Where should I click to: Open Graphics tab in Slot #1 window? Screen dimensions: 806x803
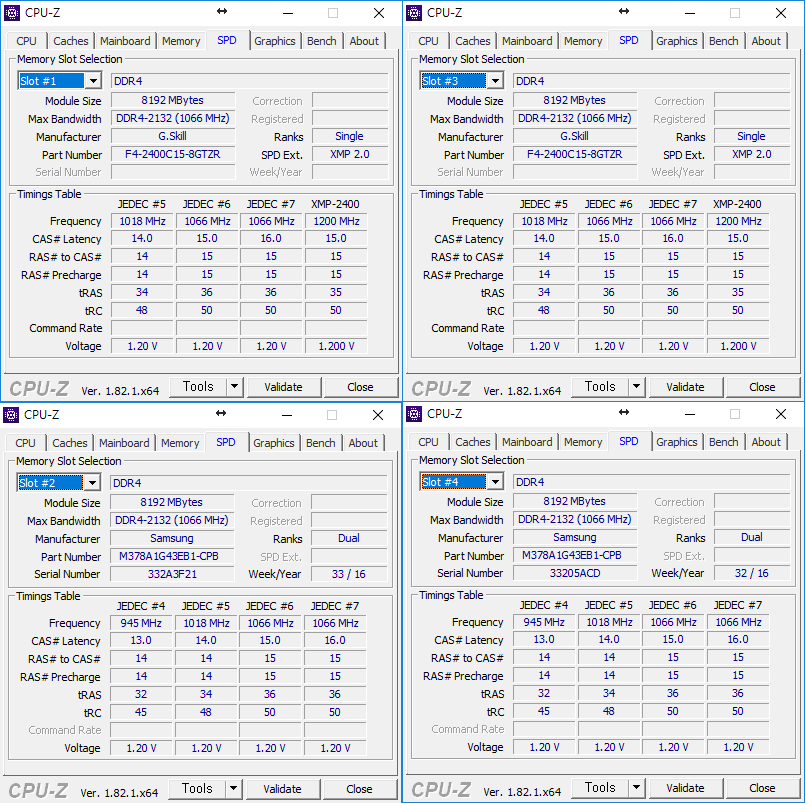pyautogui.click(x=274, y=41)
